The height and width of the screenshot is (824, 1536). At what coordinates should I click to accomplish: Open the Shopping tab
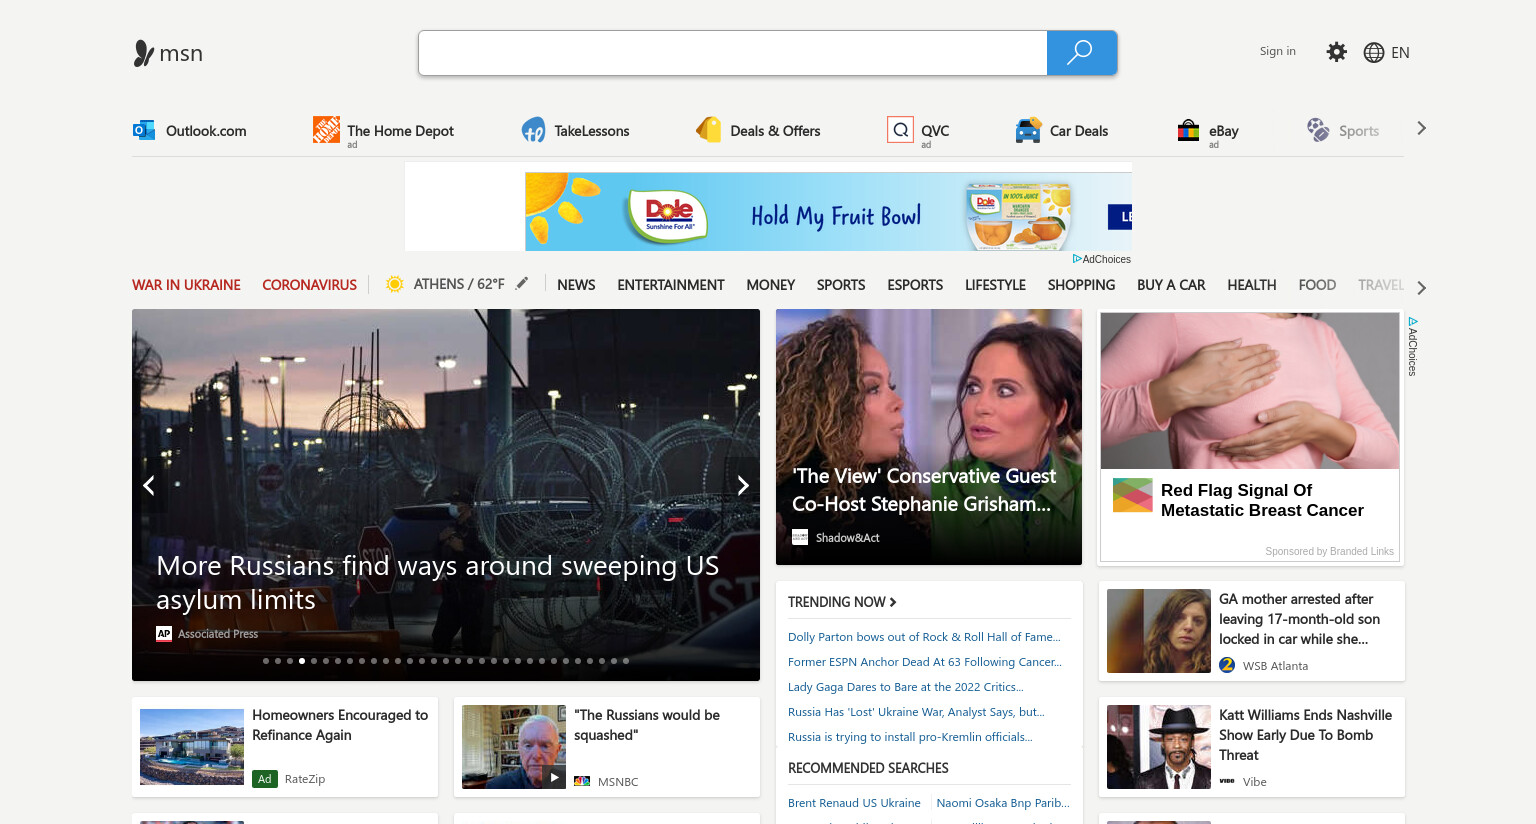pyautogui.click(x=1081, y=285)
